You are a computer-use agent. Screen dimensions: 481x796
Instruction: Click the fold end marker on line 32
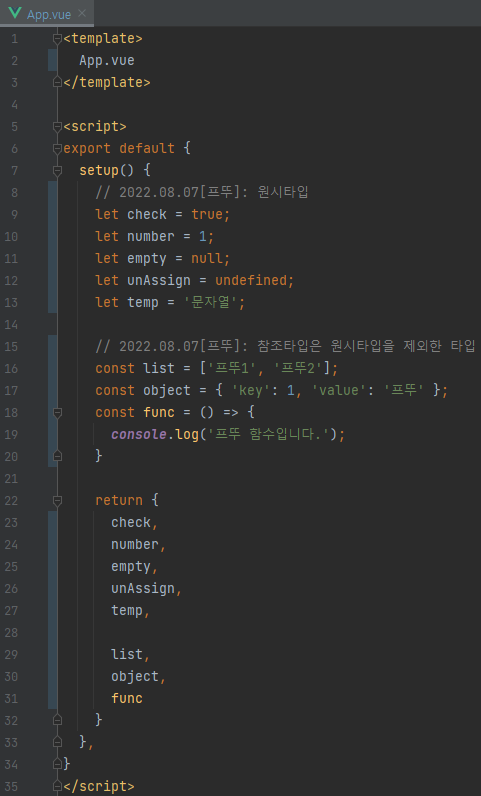57,720
